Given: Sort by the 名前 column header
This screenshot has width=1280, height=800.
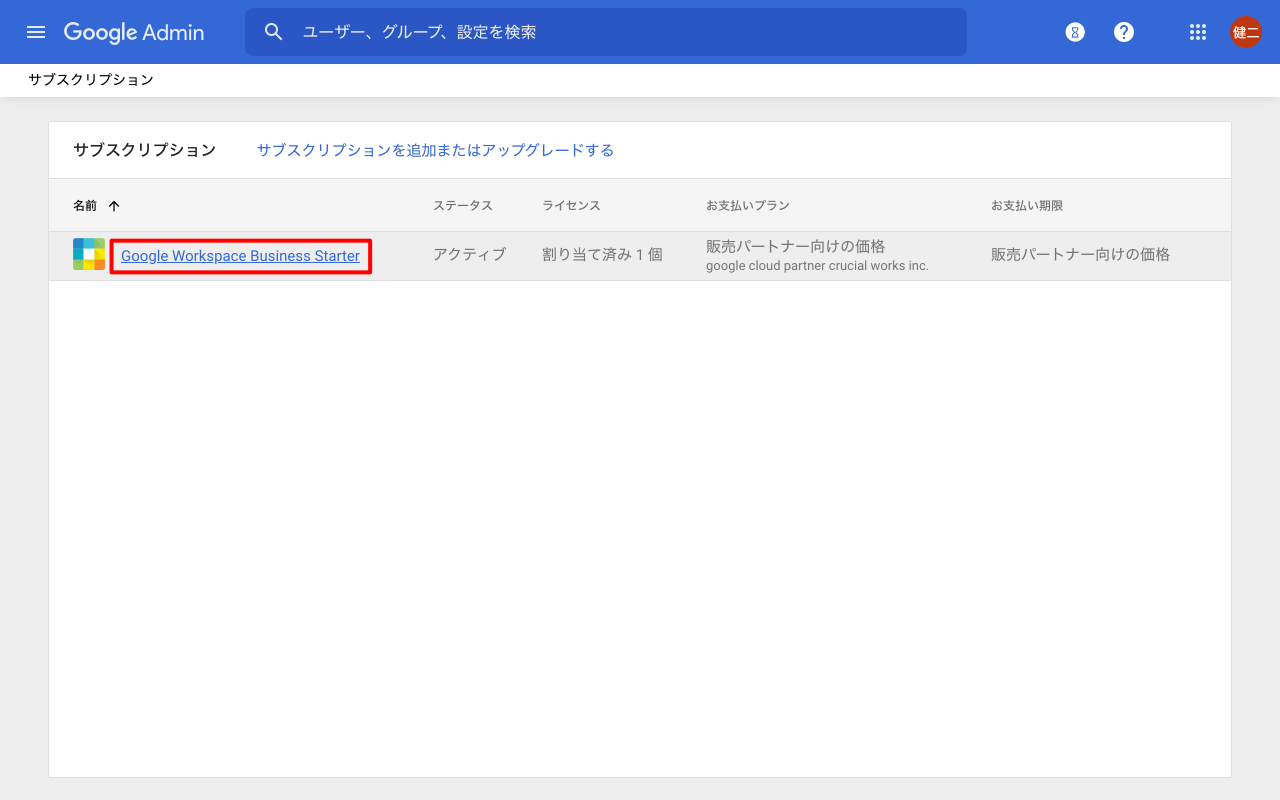Looking at the screenshot, I should coord(85,205).
